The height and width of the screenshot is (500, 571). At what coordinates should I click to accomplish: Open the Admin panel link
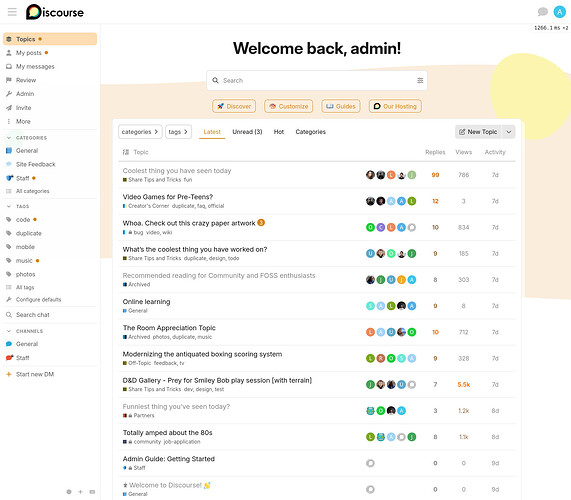pyautogui.click(x=50, y=94)
